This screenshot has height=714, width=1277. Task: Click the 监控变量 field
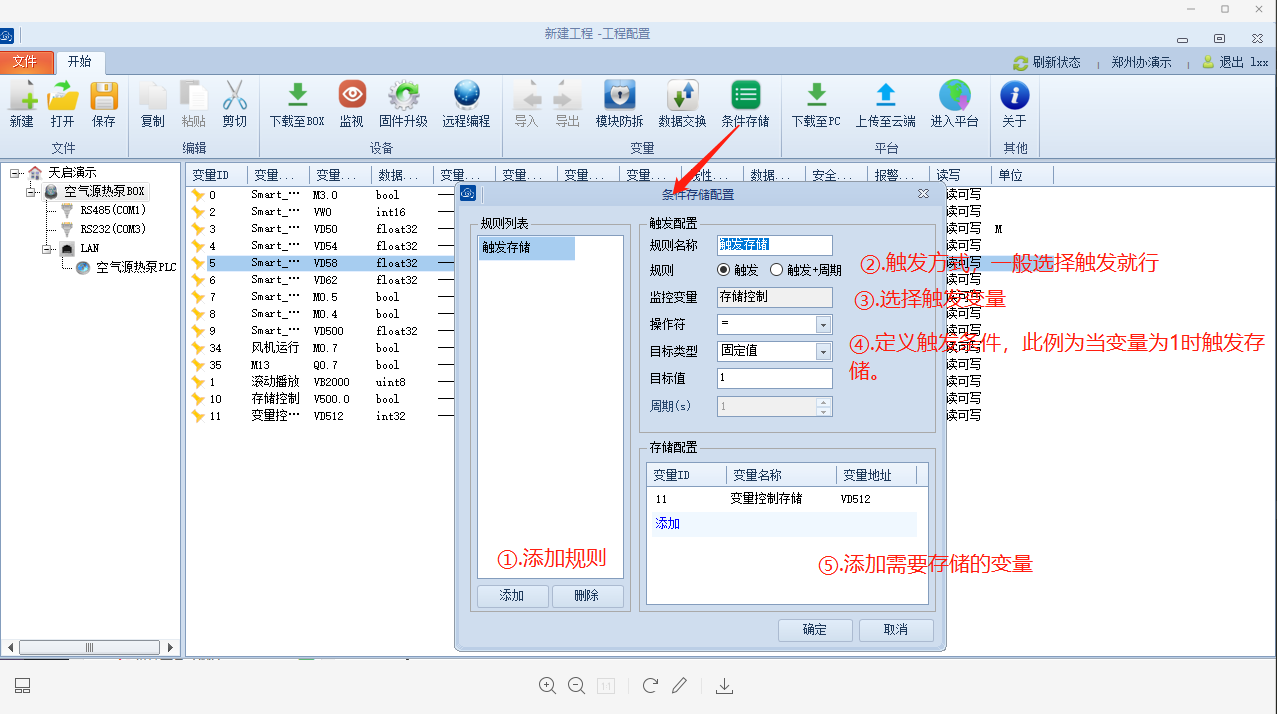click(775, 297)
